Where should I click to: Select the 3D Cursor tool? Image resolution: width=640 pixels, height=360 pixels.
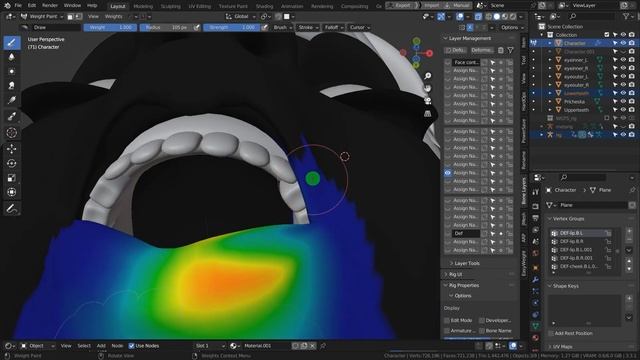coord(12,133)
